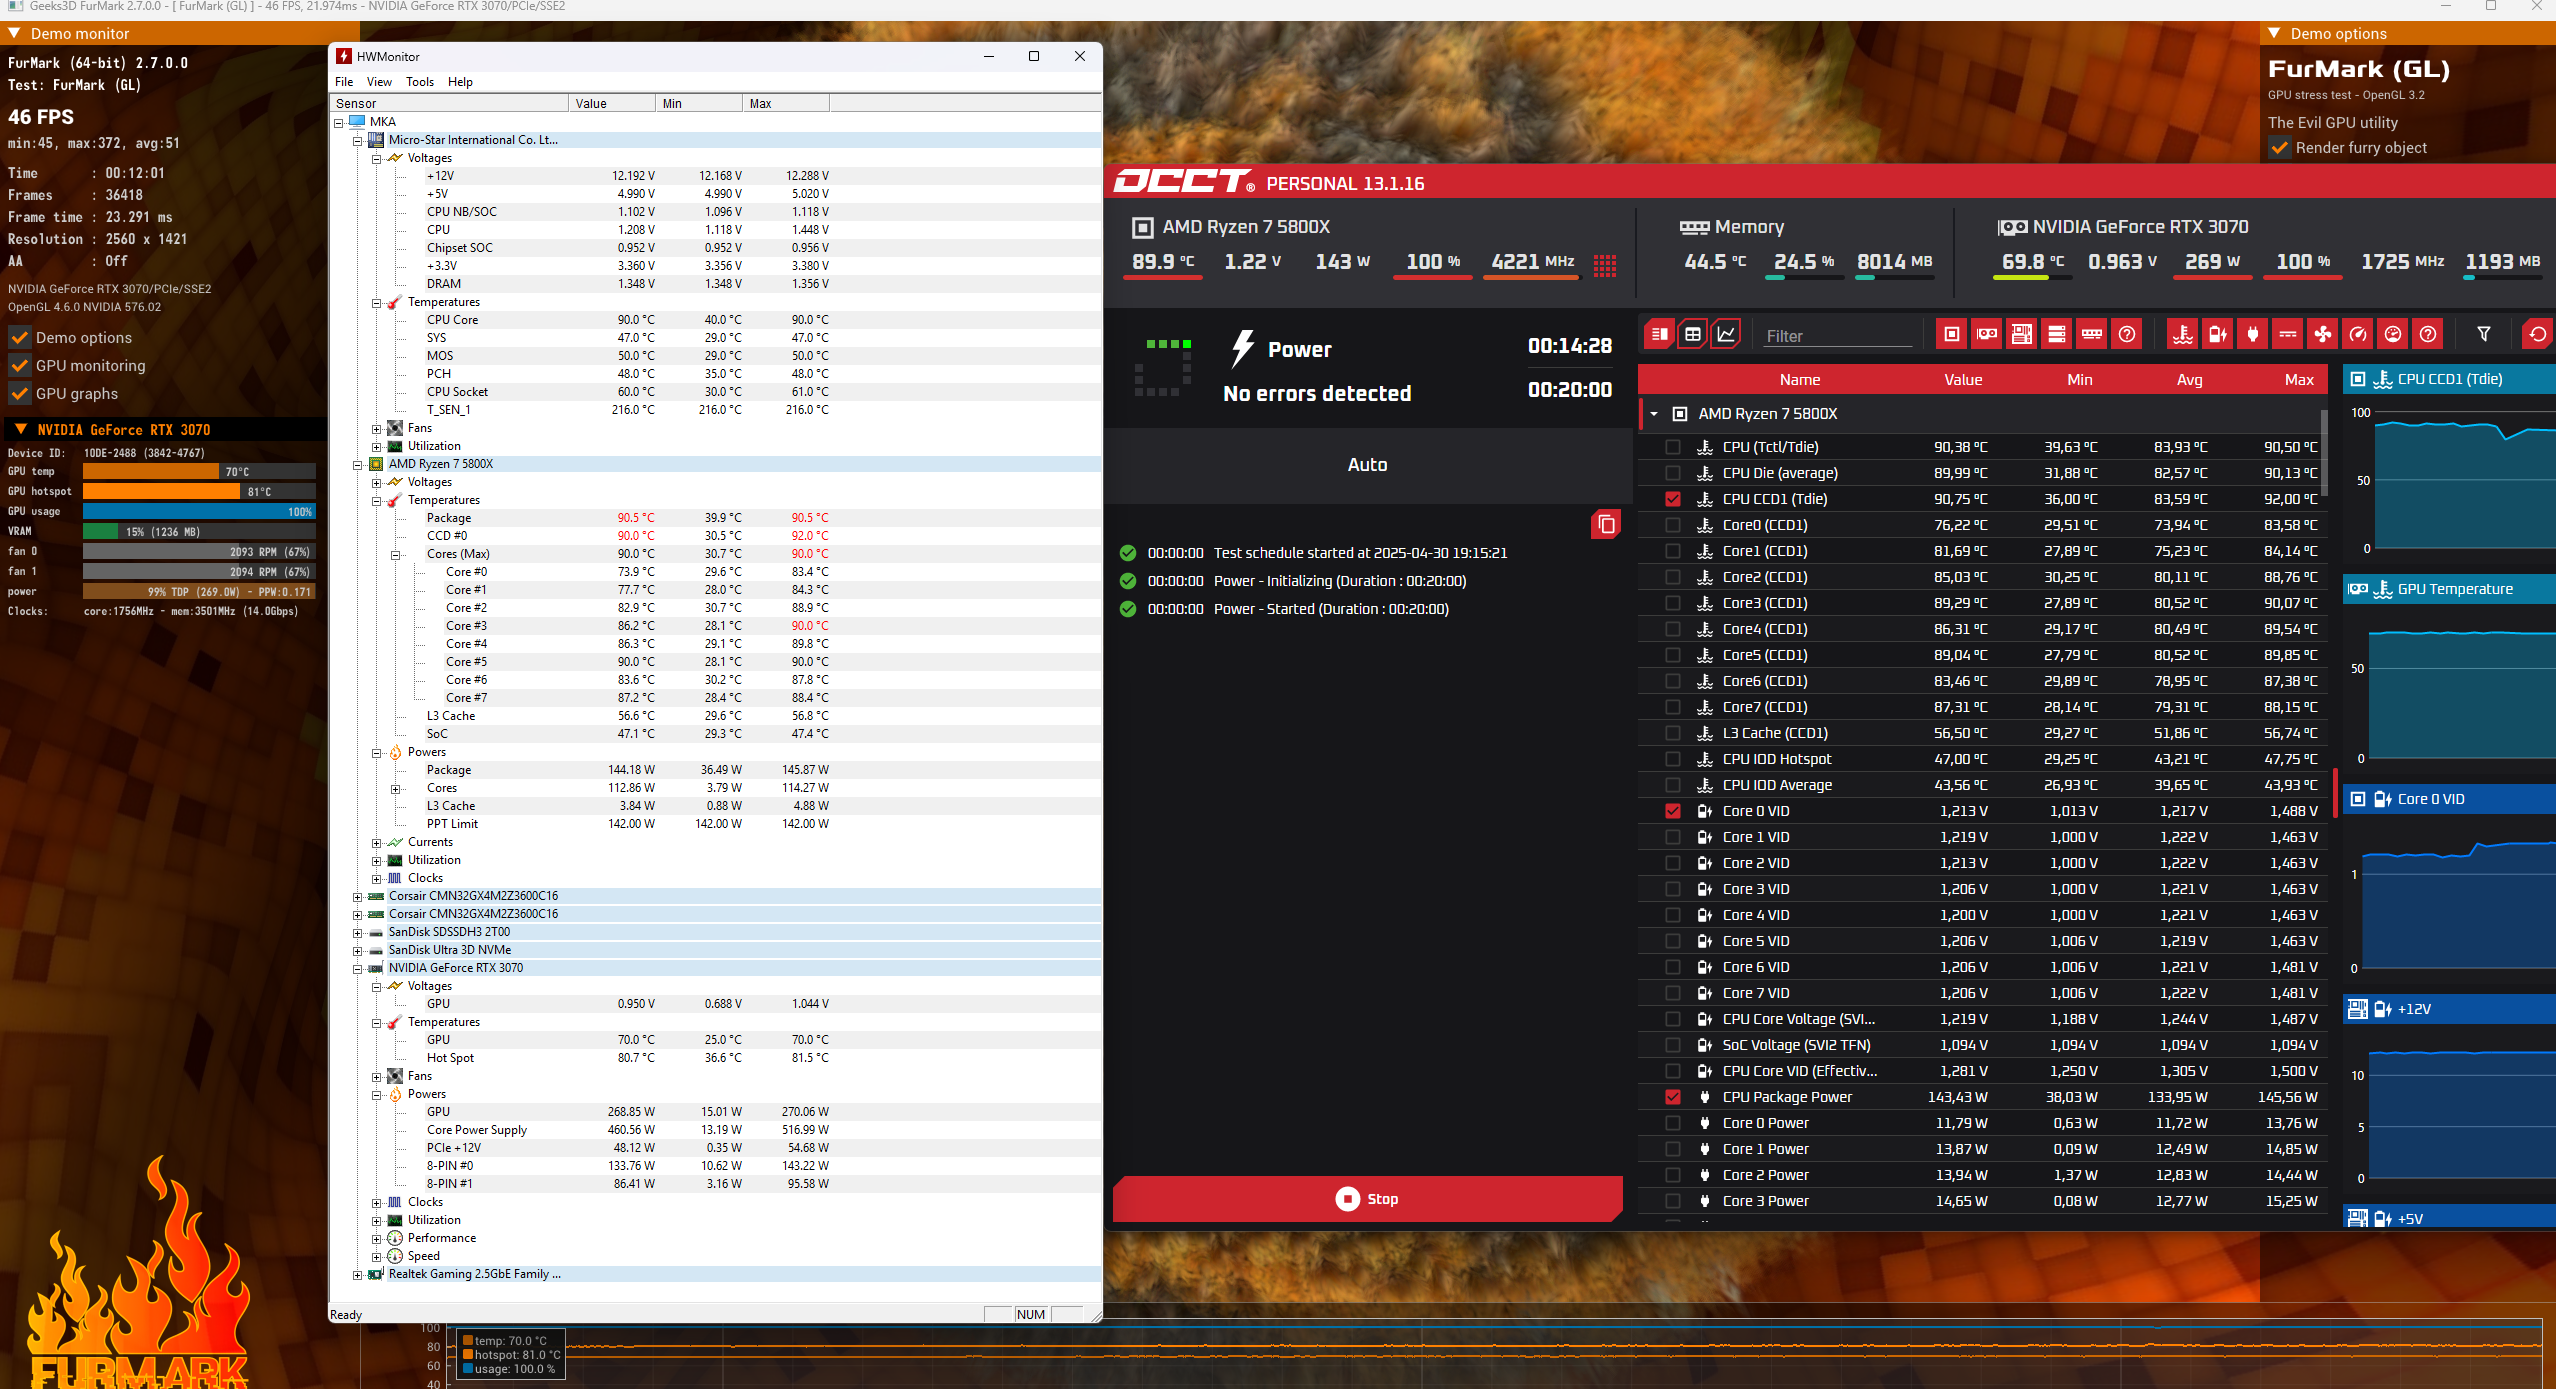Click the FurMark GPU usage blue bar
Image resolution: width=2556 pixels, height=1389 pixels.
click(199, 511)
